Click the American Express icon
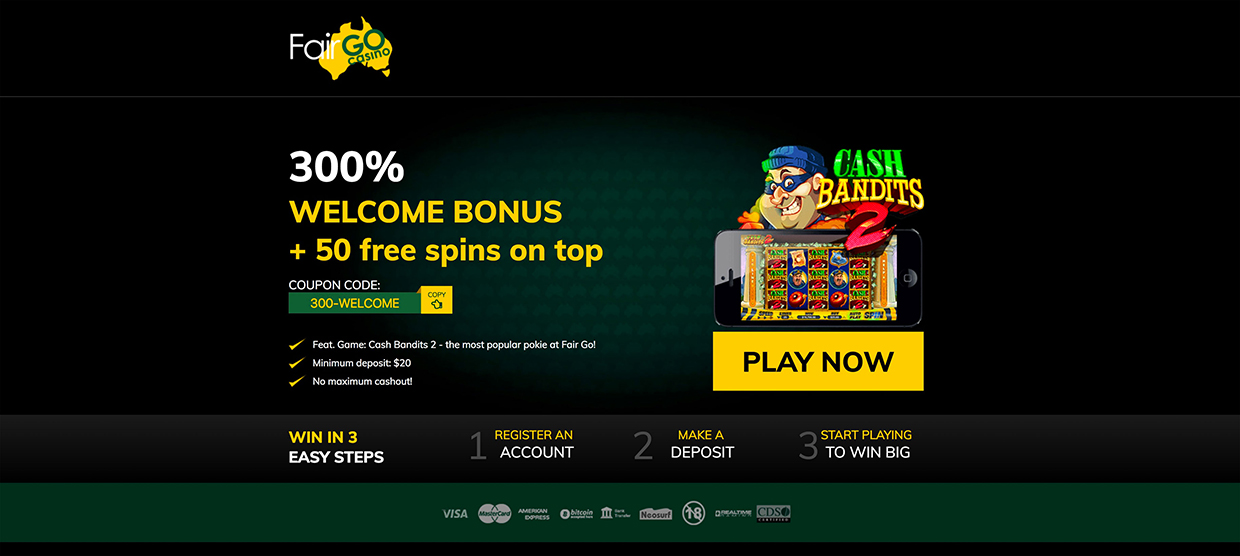The width and height of the screenshot is (1240, 556). [x=533, y=514]
